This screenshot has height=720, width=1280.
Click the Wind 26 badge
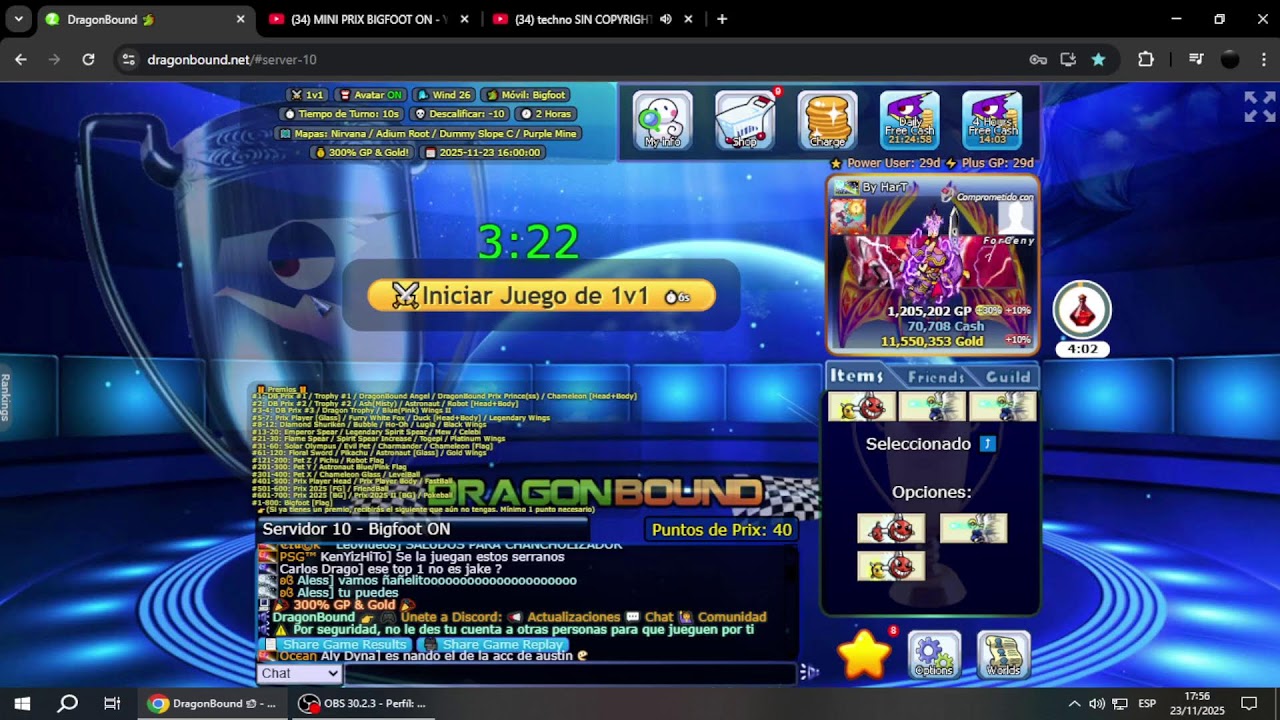click(x=443, y=95)
